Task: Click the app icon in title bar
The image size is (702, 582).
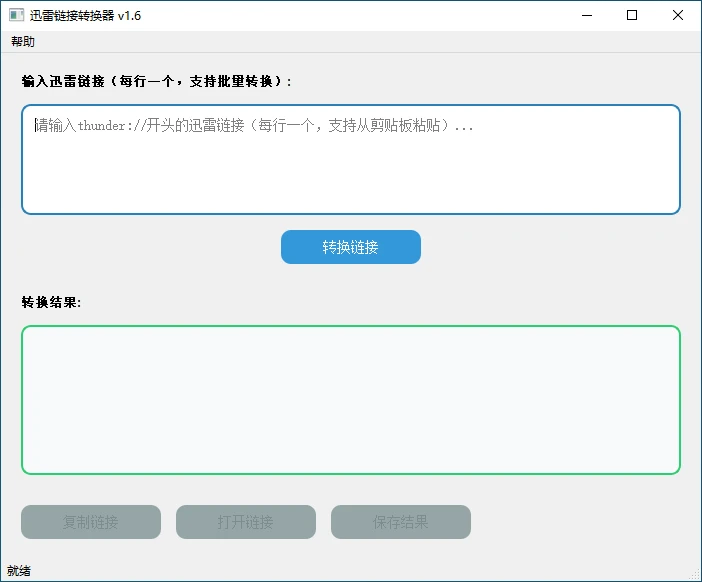Action: click(16, 15)
